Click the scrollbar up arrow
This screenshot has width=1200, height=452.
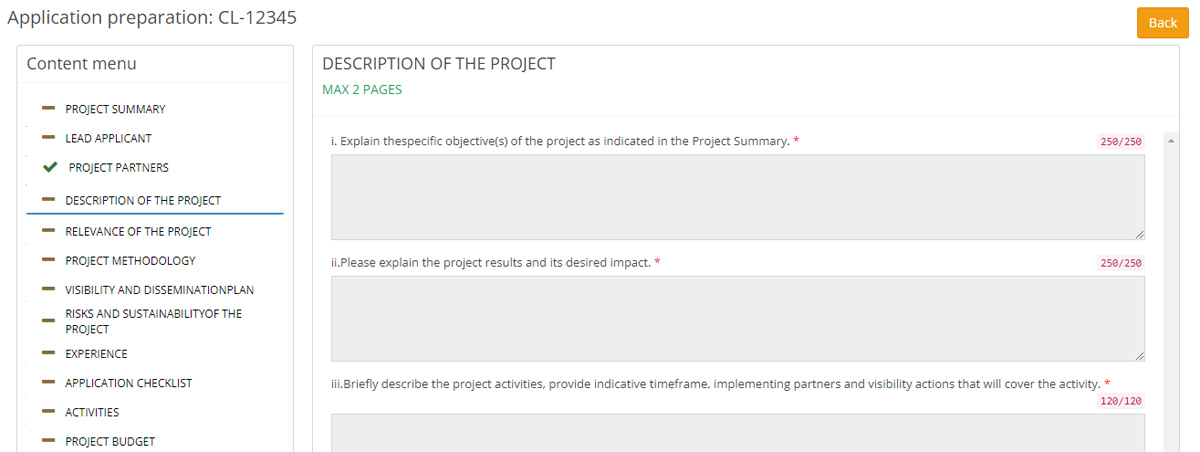point(1171,140)
